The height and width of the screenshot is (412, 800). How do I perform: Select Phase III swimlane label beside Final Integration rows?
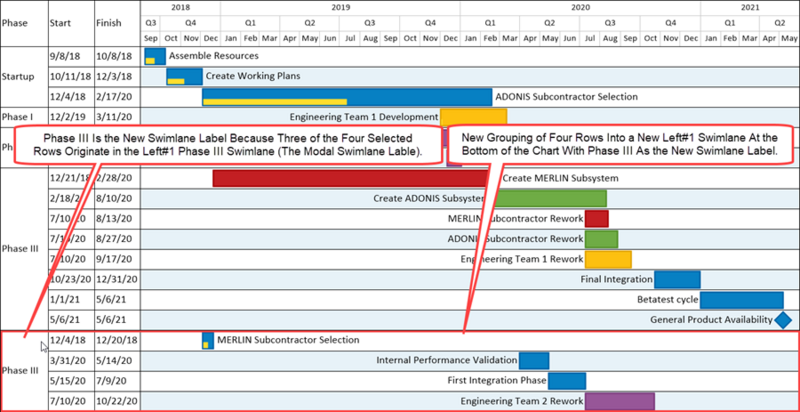click(x=20, y=249)
